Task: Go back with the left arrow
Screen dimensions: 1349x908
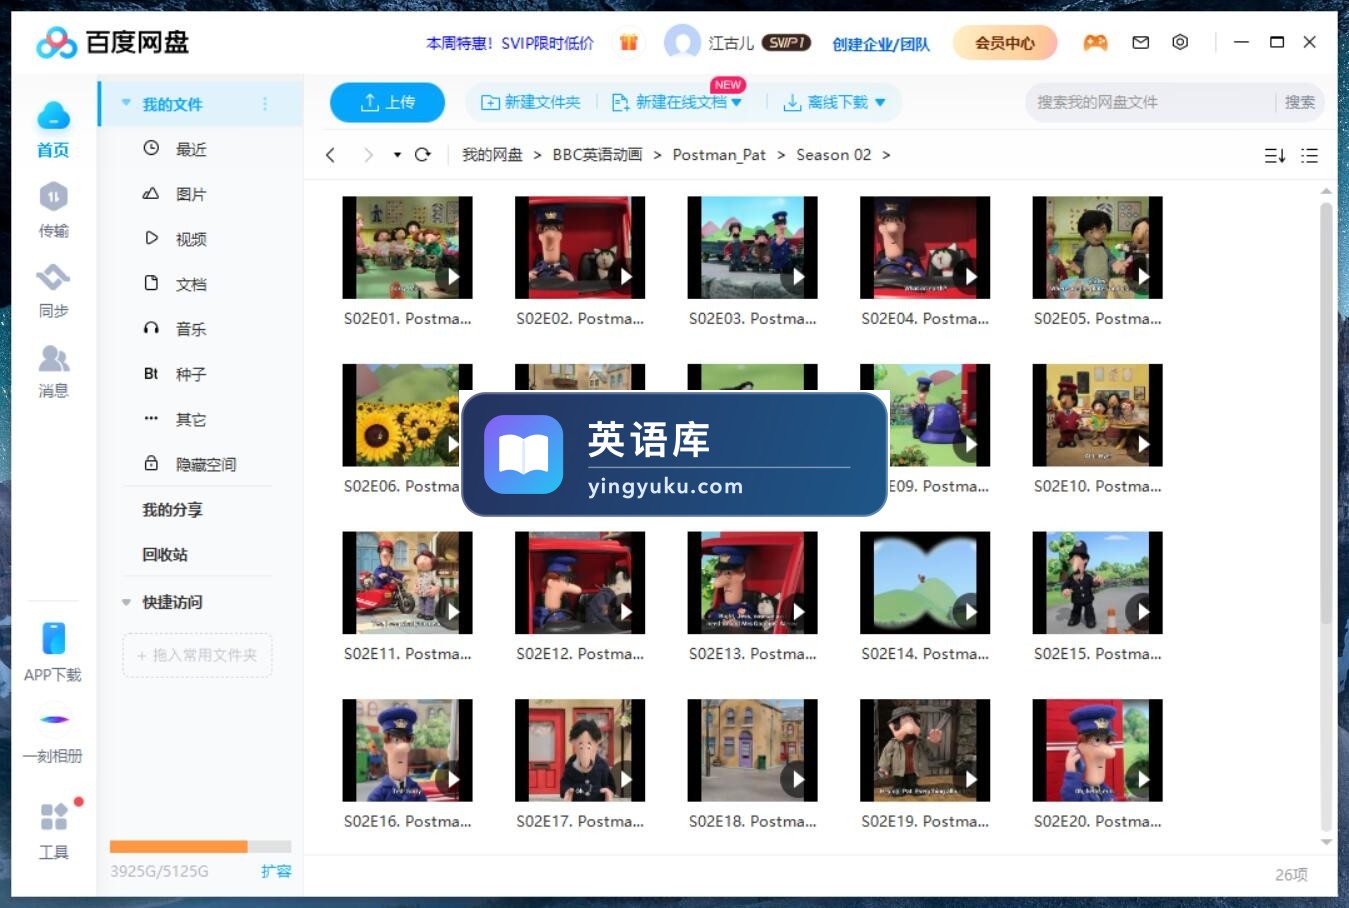Action: (x=331, y=155)
